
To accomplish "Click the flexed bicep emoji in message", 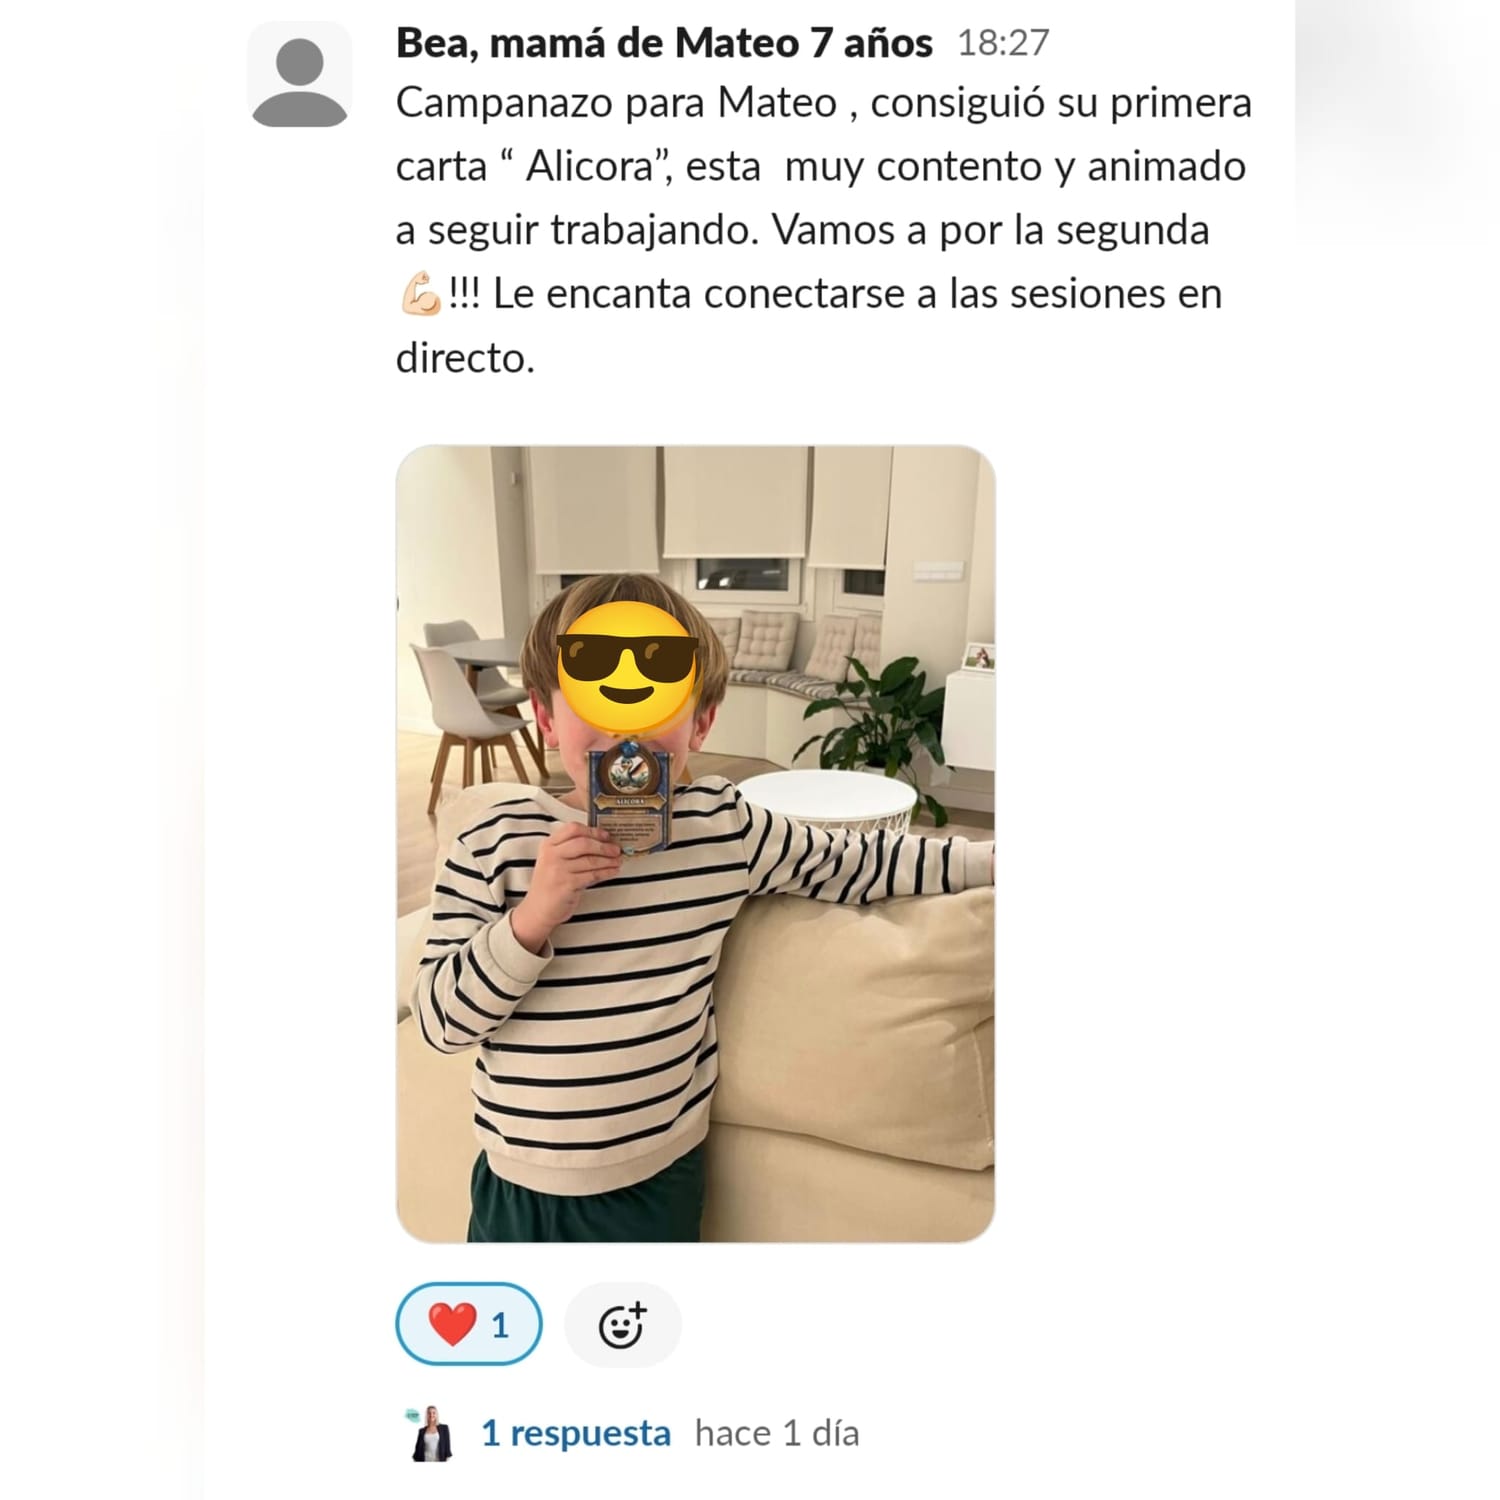I will [420, 294].
